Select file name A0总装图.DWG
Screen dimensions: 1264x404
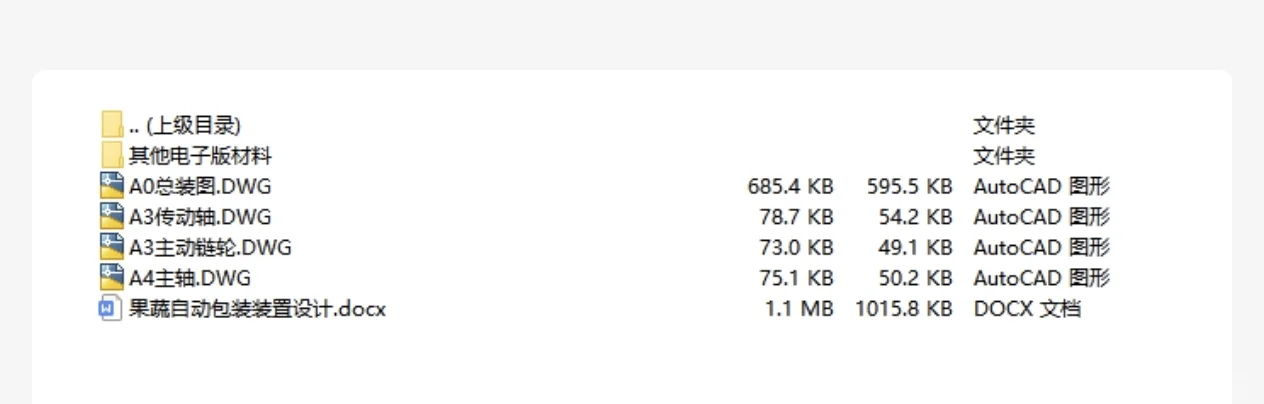[x=200, y=186]
